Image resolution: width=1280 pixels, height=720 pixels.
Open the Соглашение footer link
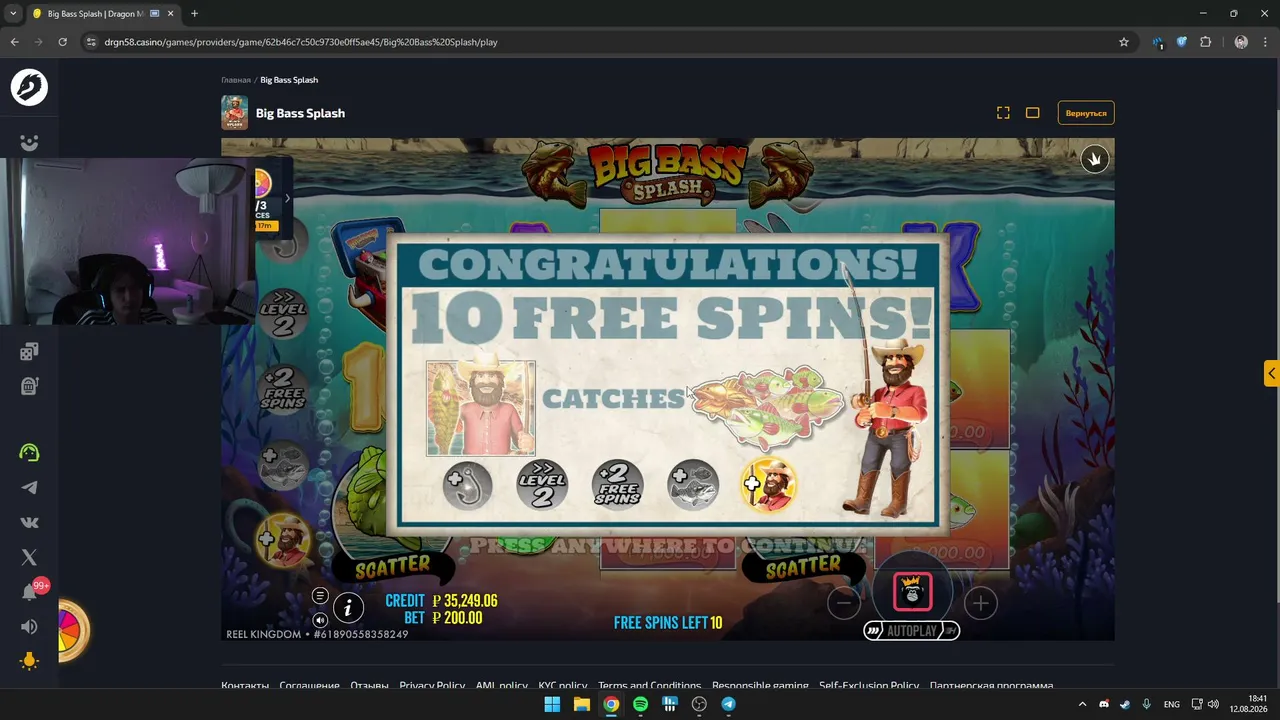pyautogui.click(x=309, y=686)
